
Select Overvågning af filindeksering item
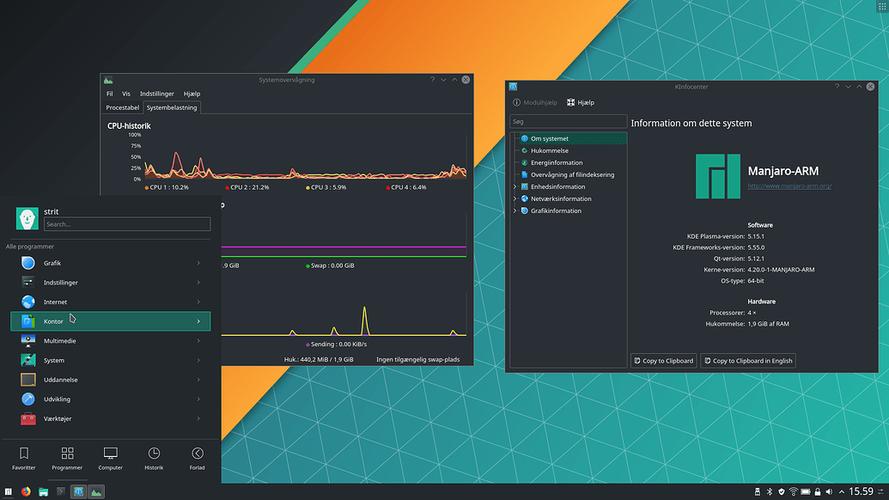[x=570, y=175]
